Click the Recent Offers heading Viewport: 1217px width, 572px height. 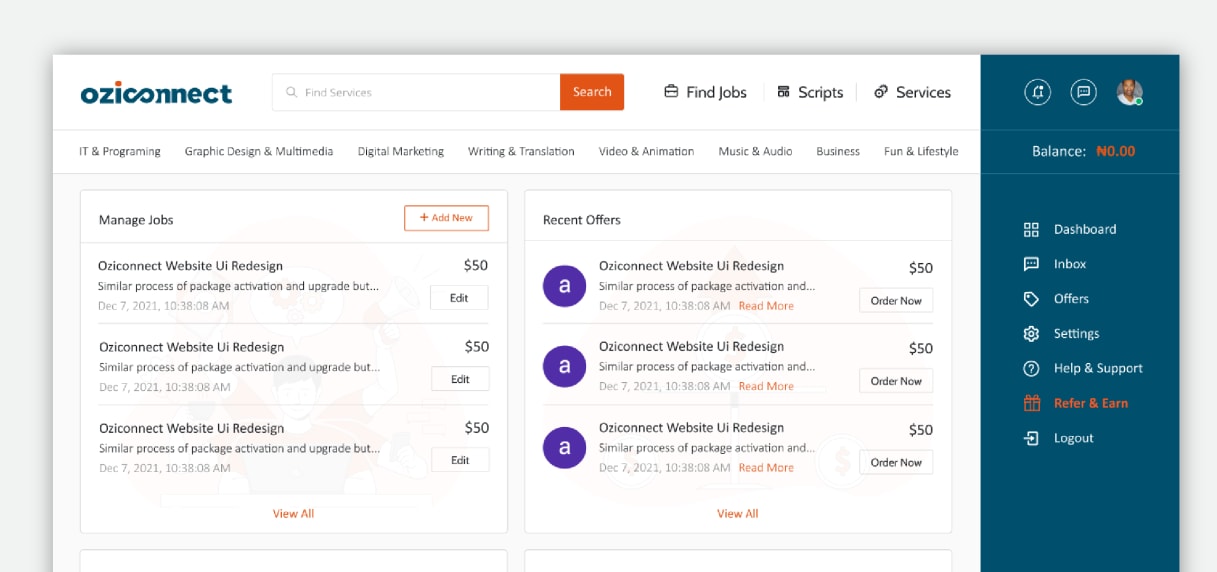click(x=582, y=220)
